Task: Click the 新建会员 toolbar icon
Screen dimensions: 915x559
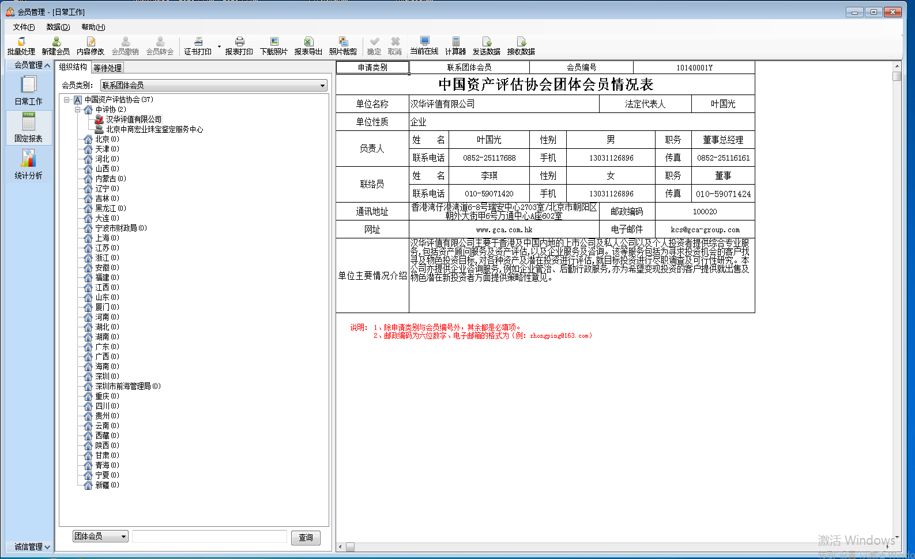Action: (56, 45)
